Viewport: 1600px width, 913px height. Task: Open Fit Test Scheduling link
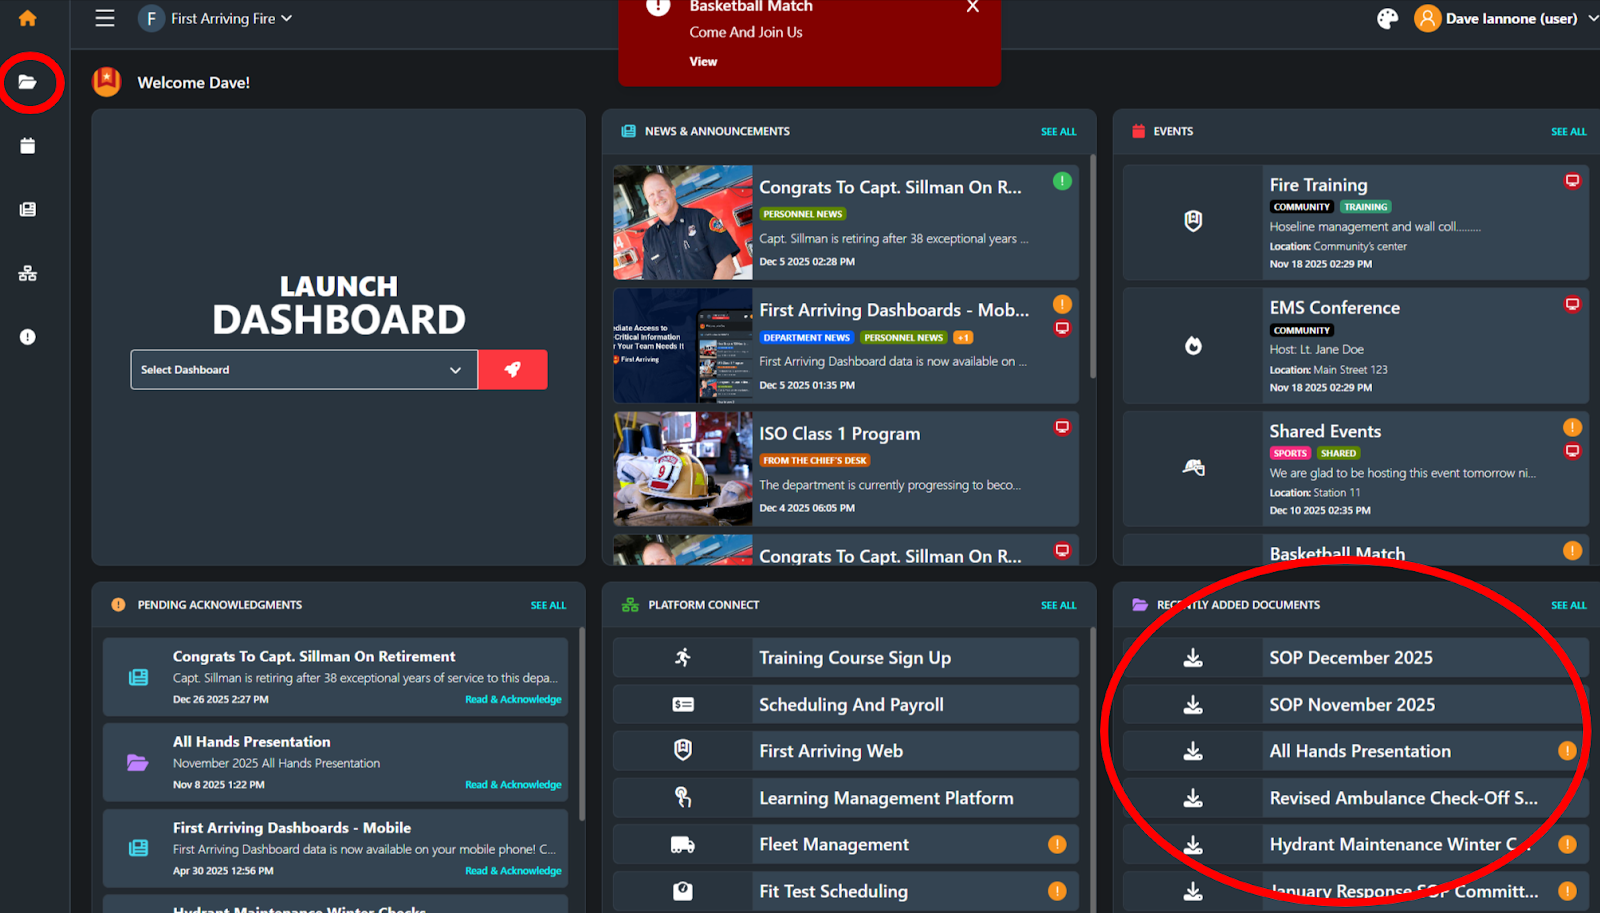pyautogui.click(x=833, y=891)
